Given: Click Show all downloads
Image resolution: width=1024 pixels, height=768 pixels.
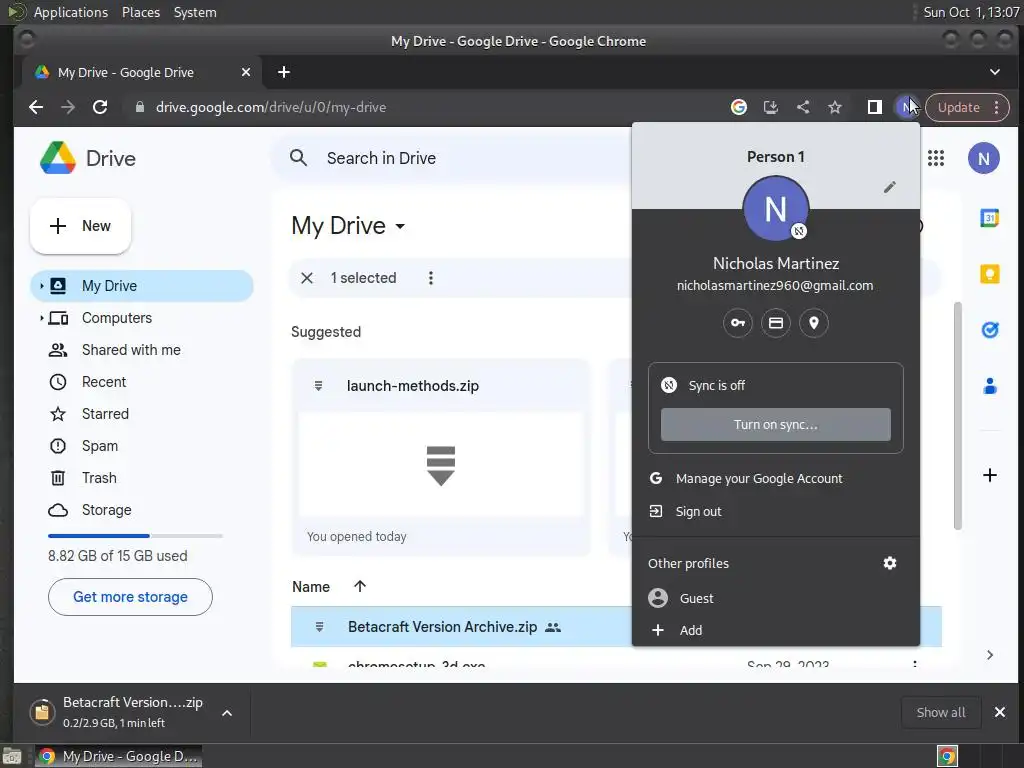Looking at the screenshot, I should [940, 712].
